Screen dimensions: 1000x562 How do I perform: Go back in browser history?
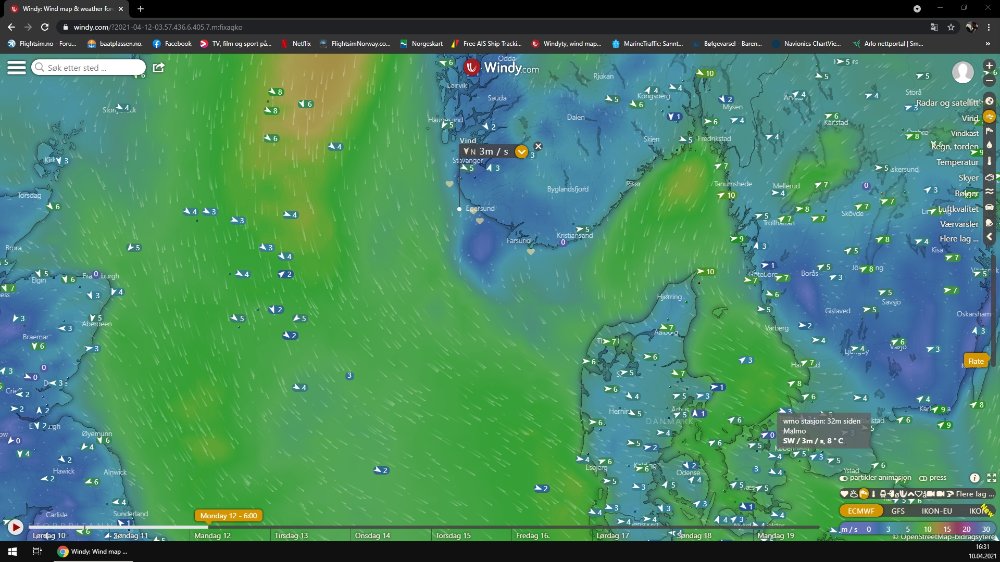tap(11, 27)
